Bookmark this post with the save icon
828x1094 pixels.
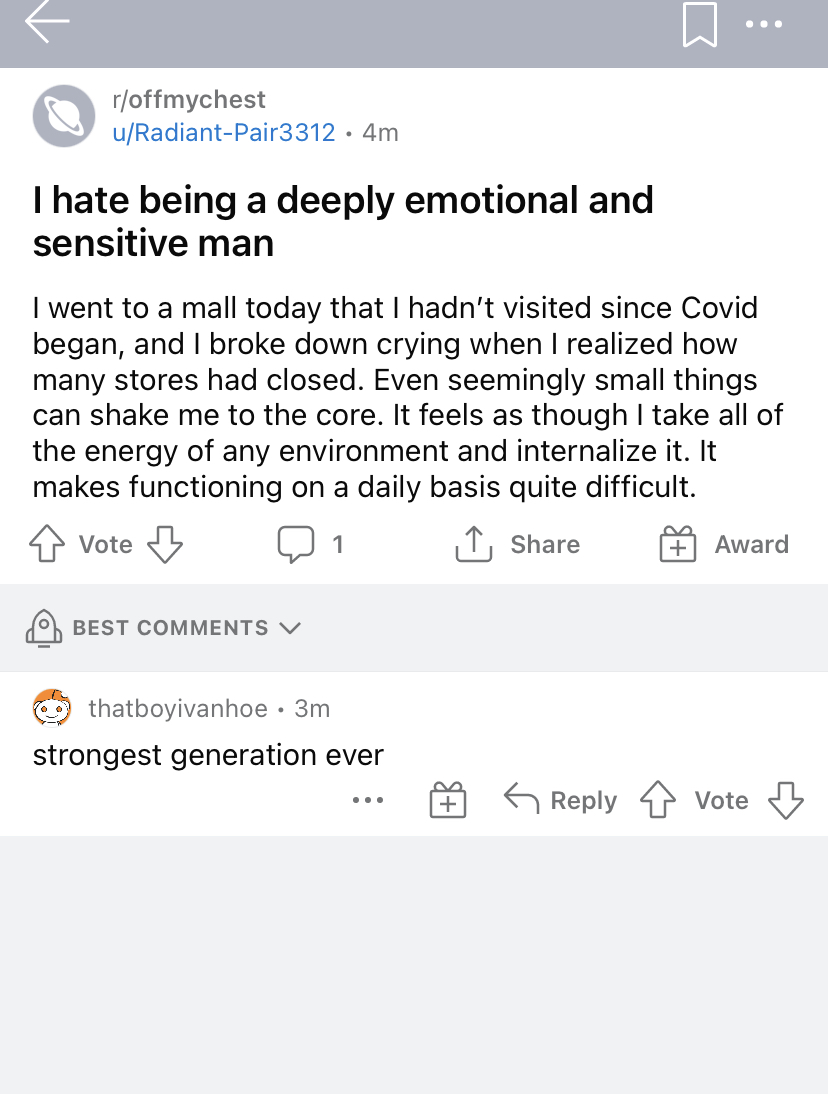[700, 24]
